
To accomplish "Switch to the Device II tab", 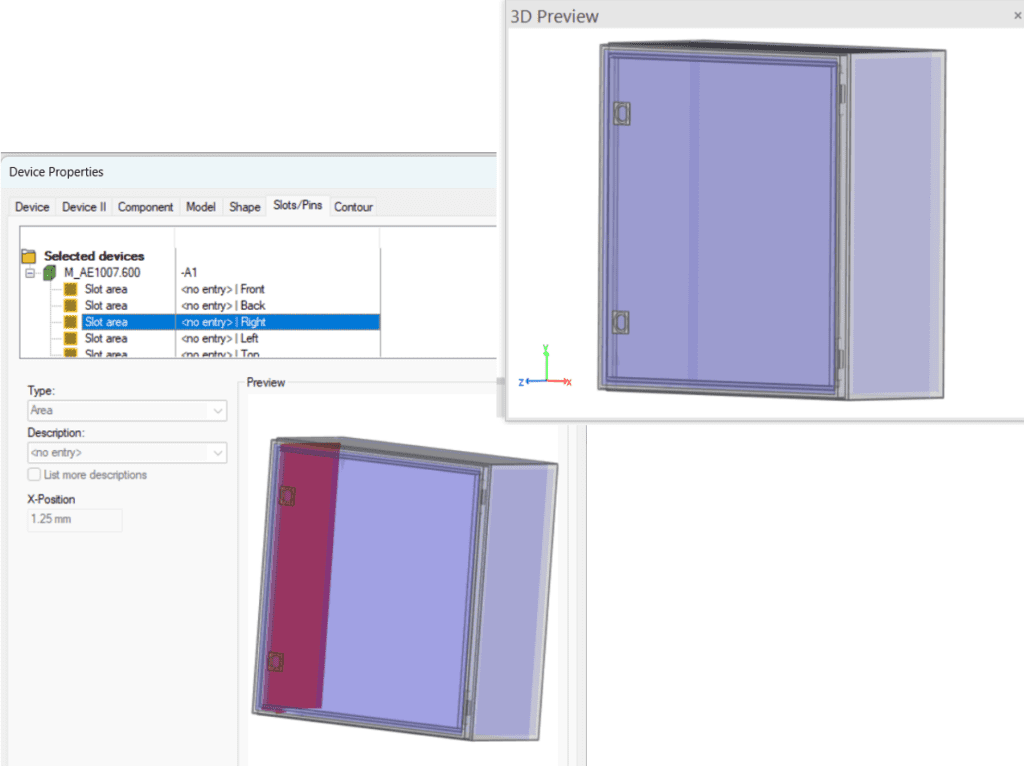I will coord(83,206).
